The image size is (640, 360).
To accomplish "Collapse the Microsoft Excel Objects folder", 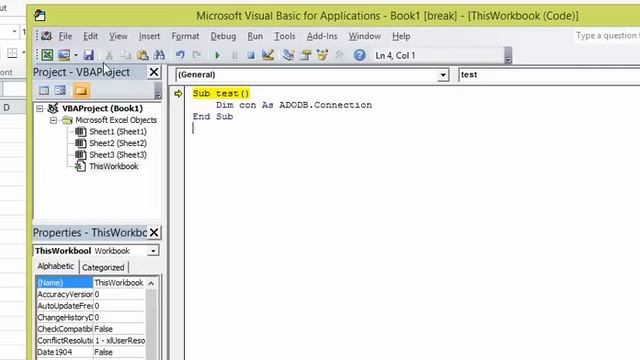I will pyautogui.click(x=53, y=120).
